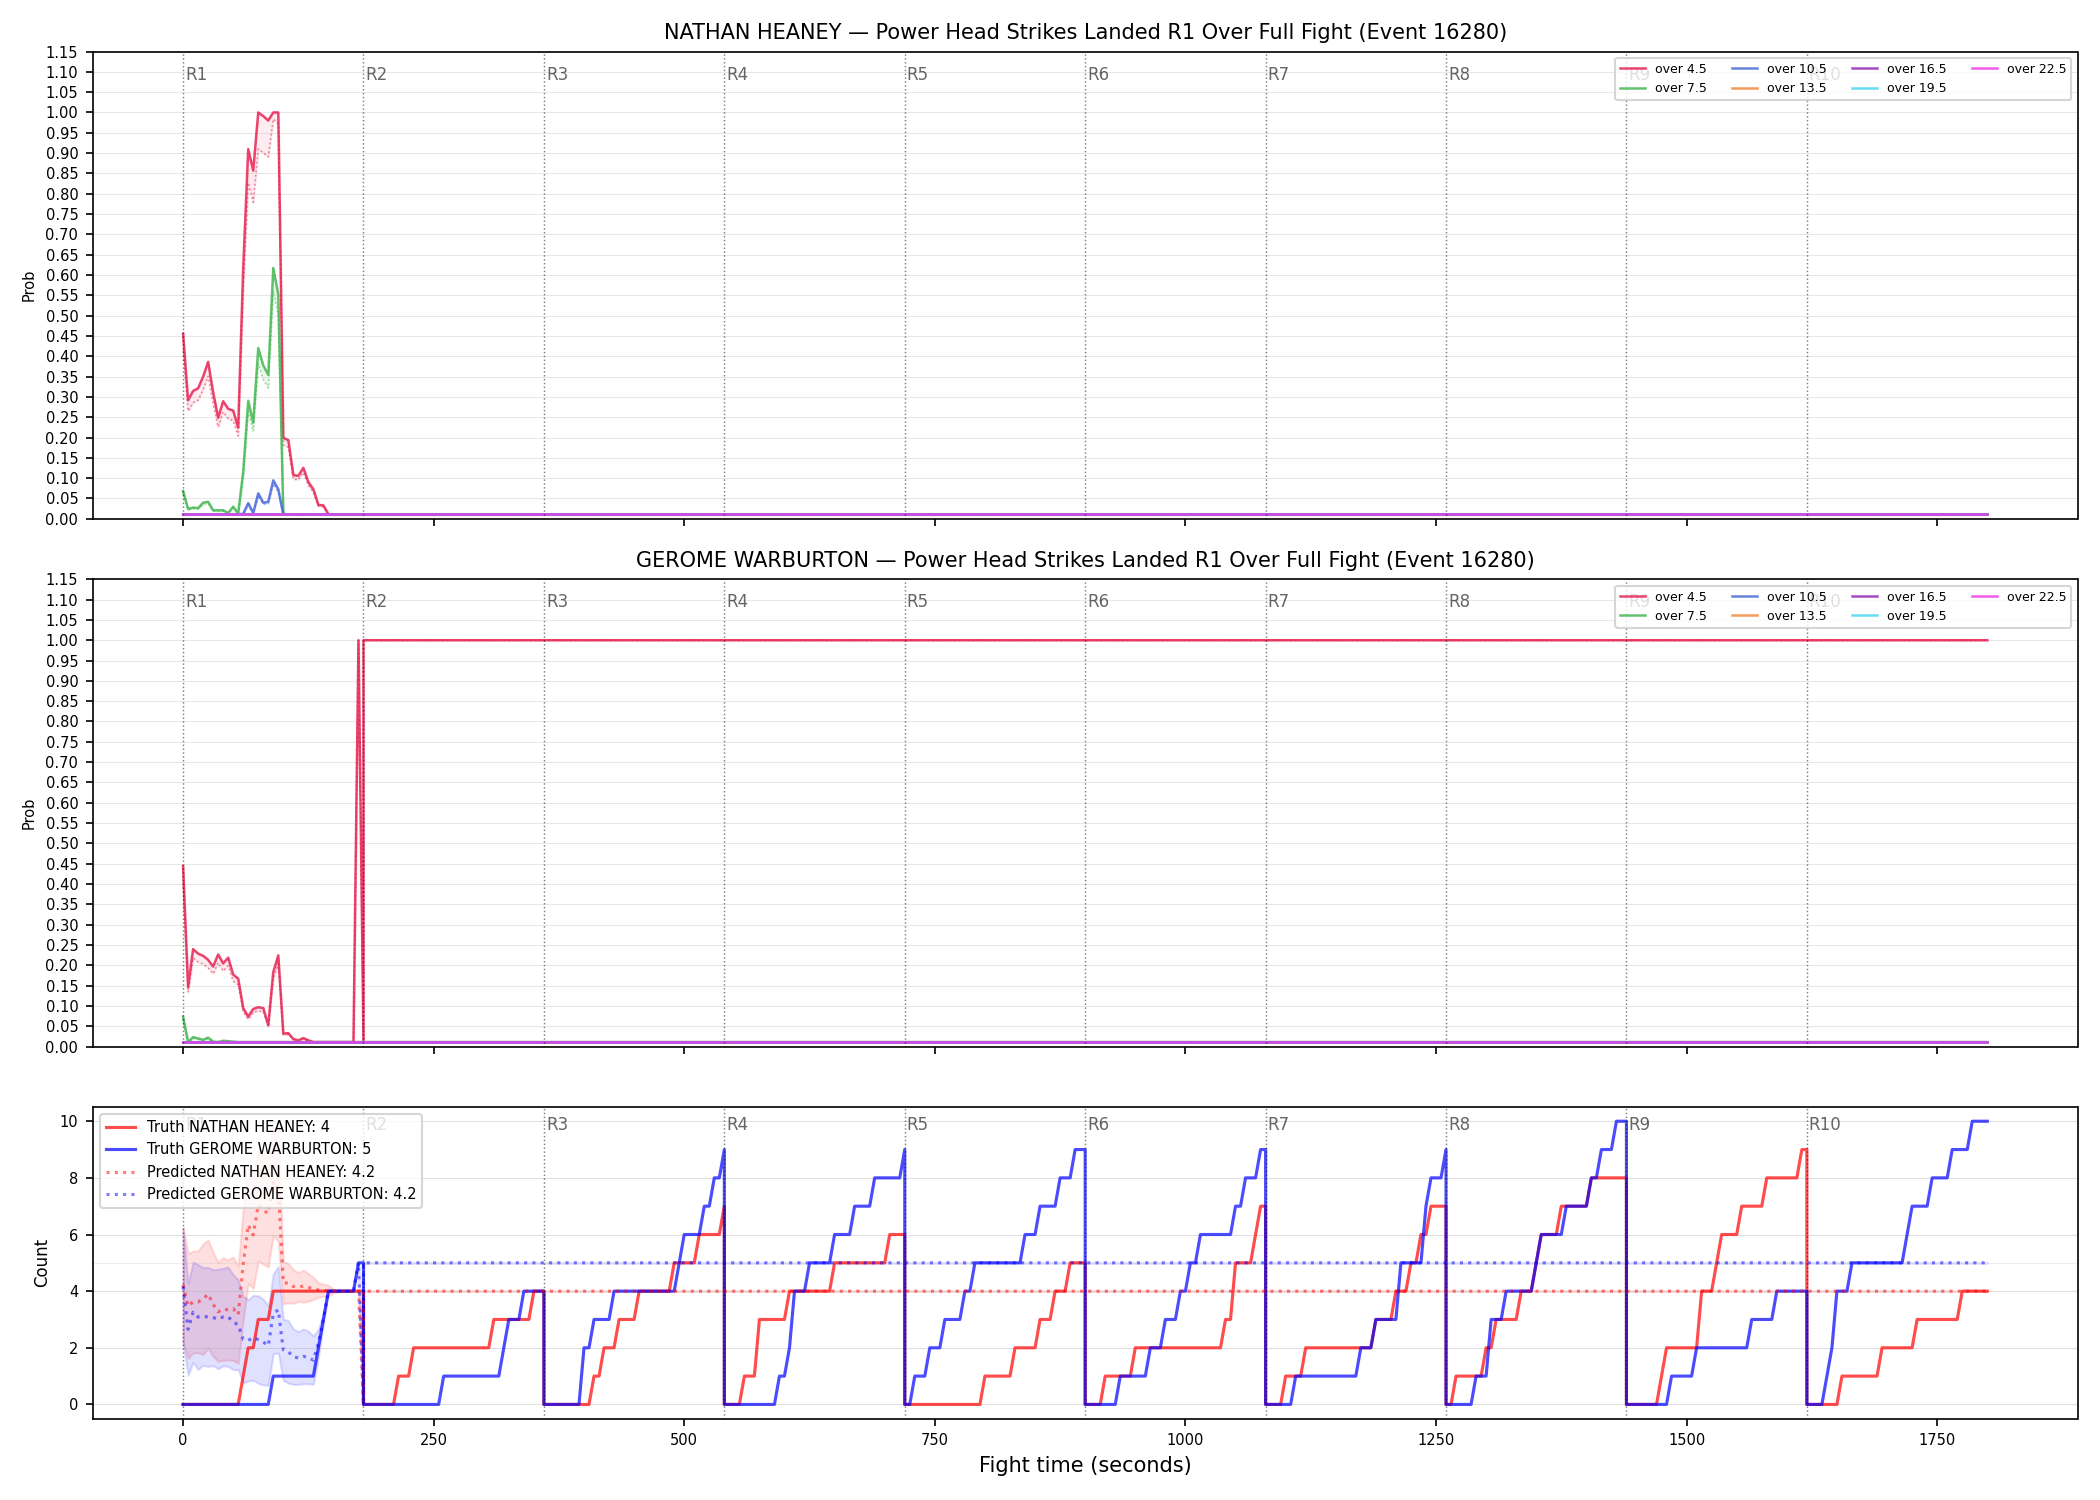Select 'over 19.5' legend entry in middle chart
This screenshot has width=2100, height=1500.
pos(1898,616)
